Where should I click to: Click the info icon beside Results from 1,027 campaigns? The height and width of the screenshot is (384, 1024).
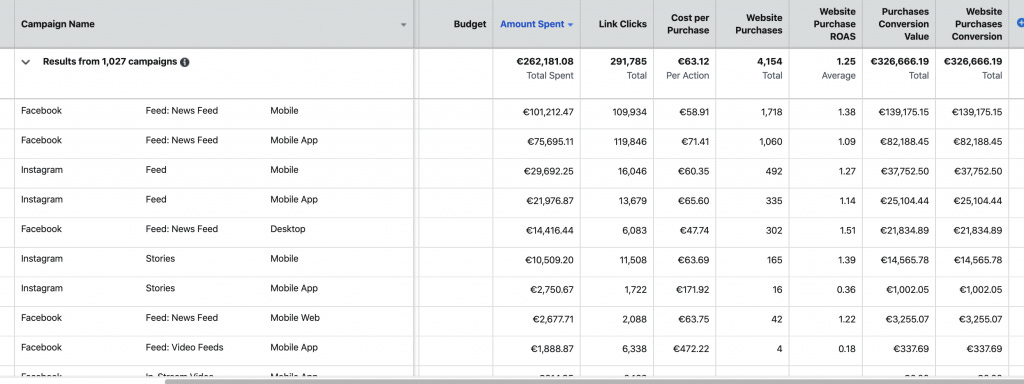click(x=185, y=62)
